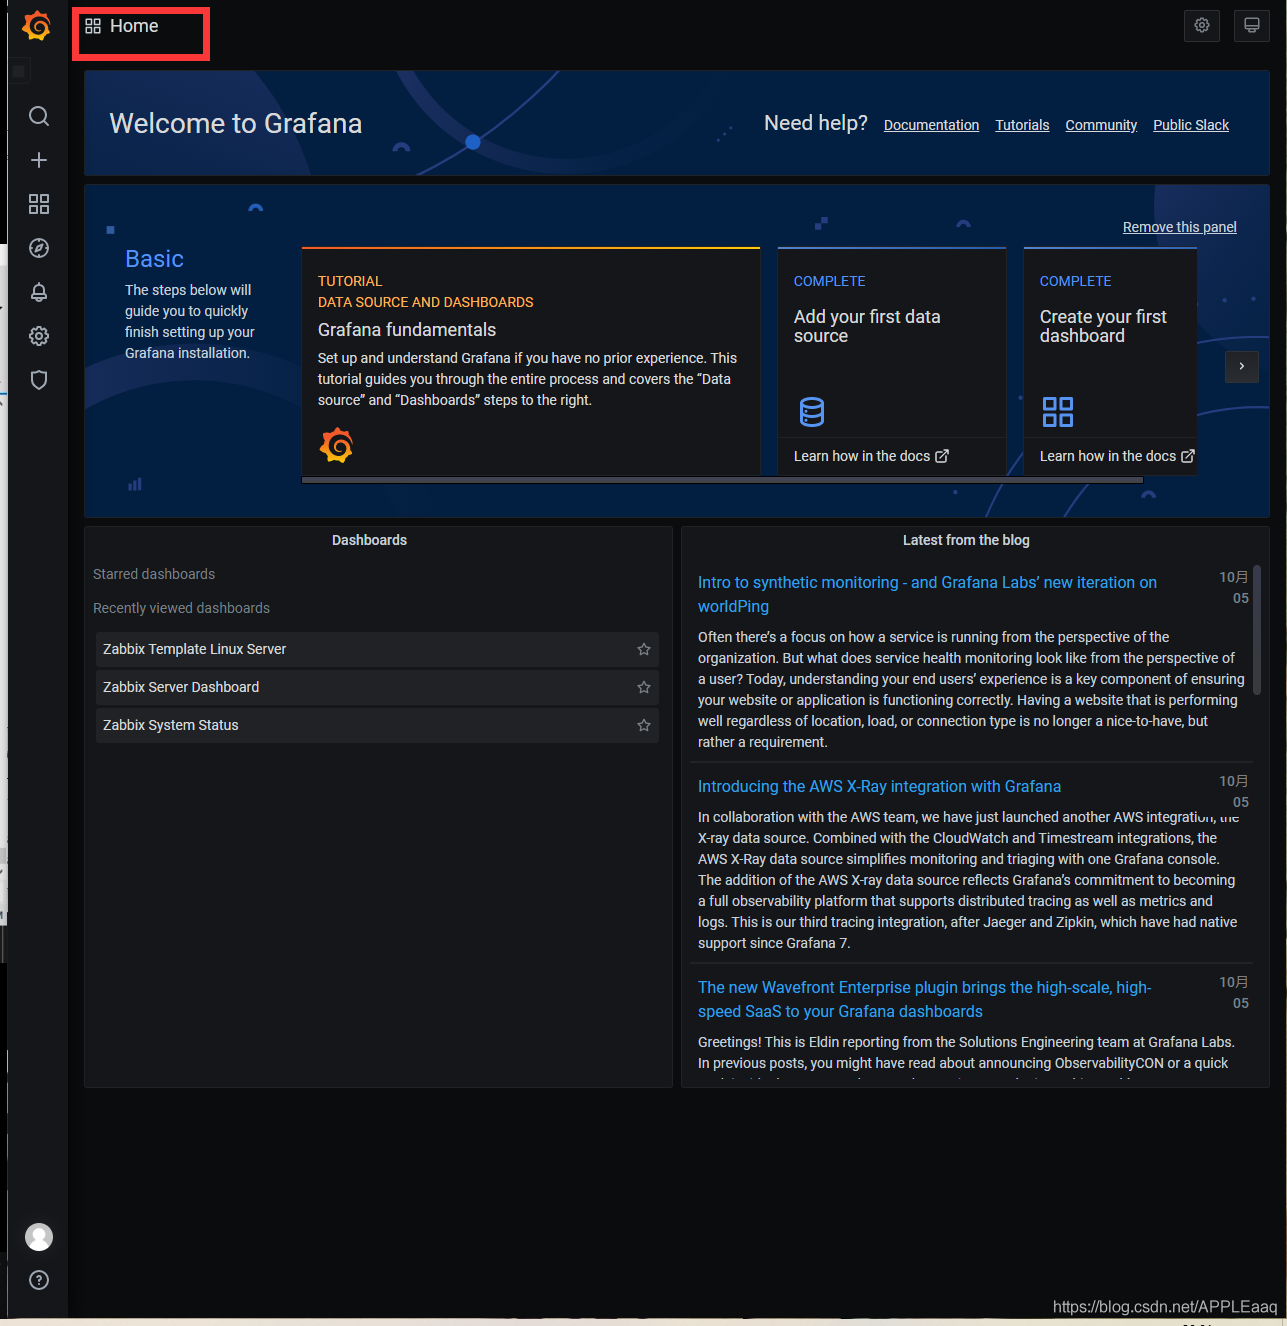Cycle view mode with the monitor icon
Image resolution: width=1287 pixels, height=1326 pixels.
click(1251, 26)
